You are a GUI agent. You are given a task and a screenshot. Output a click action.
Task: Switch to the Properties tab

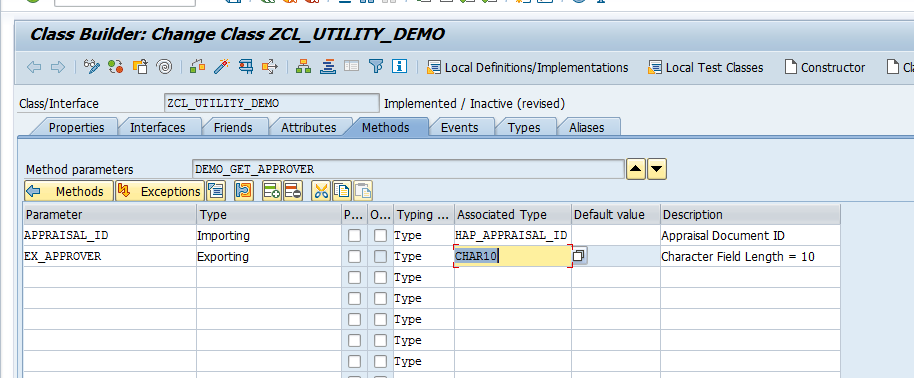click(x=76, y=127)
